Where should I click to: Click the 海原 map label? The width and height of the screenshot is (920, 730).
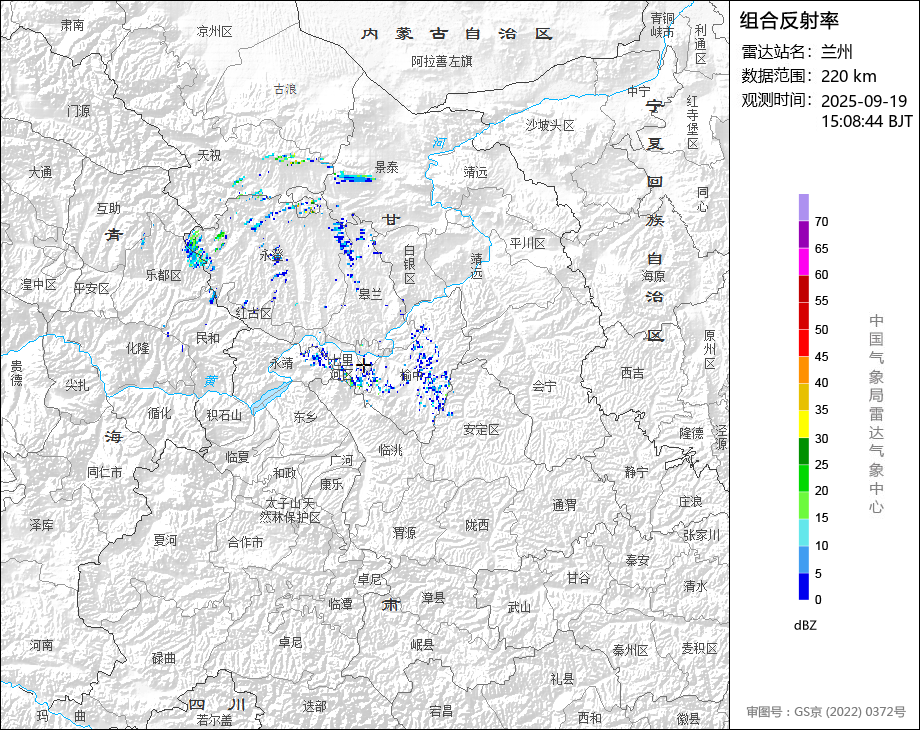(654, 275)
